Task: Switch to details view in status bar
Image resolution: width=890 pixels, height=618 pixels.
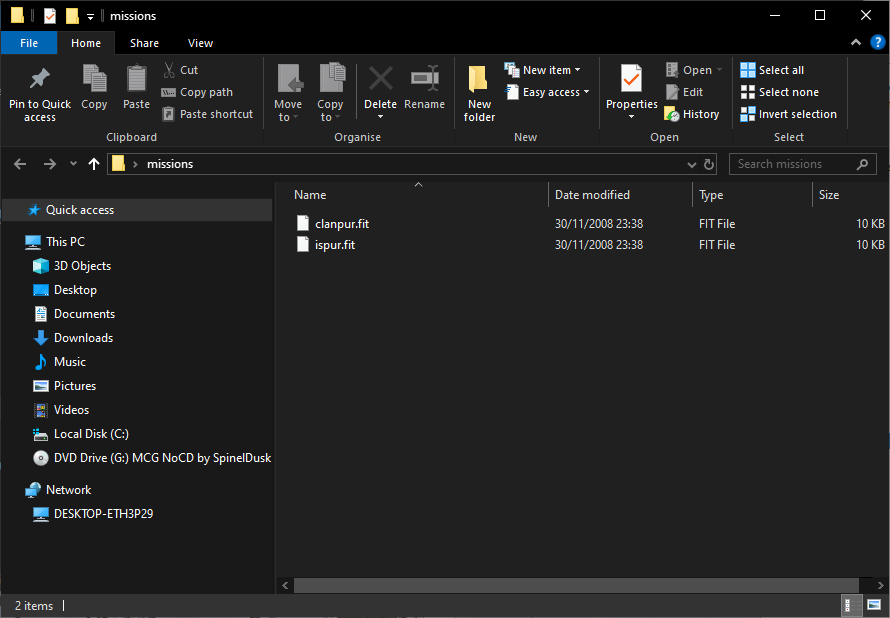Action: click(x=849, y=605)
